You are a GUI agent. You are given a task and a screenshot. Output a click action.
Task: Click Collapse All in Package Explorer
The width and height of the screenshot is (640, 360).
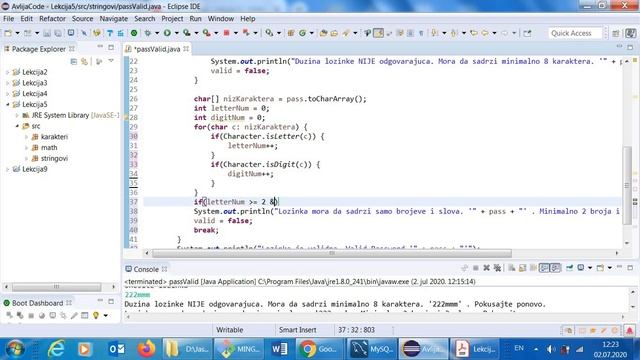74,61
